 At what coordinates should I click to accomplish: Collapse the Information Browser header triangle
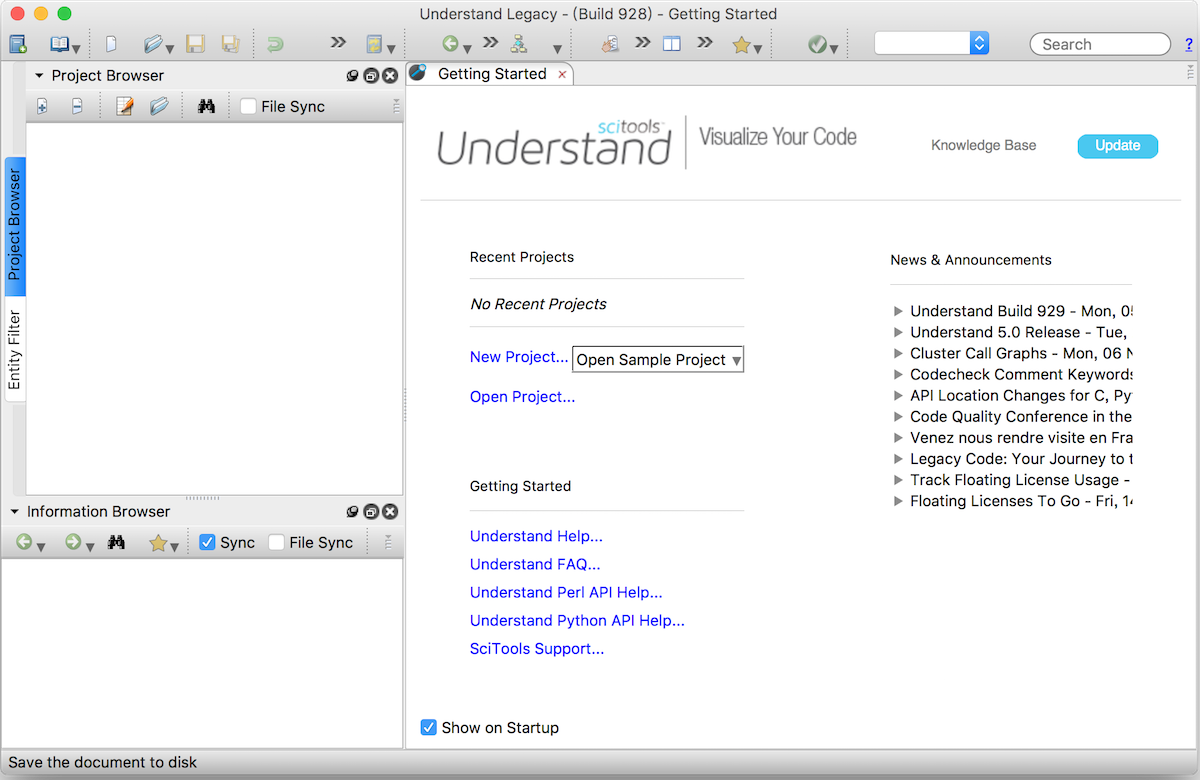click(14, 512)
